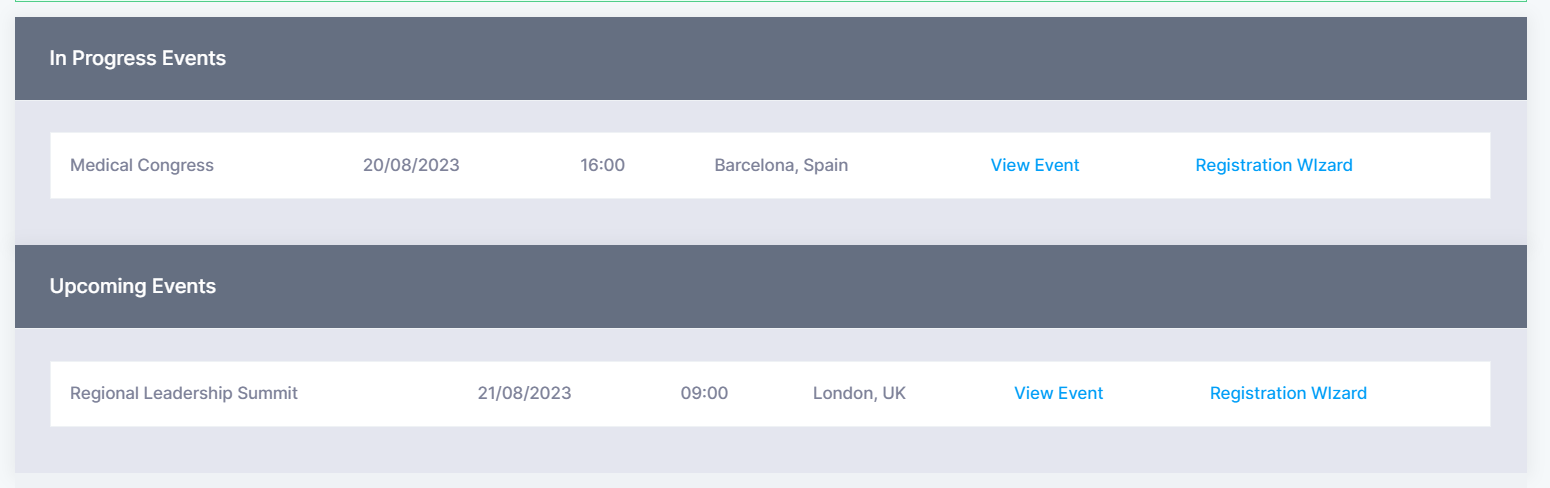
Task: Click the 21/08/2023 date
Action: coord(524,393)
